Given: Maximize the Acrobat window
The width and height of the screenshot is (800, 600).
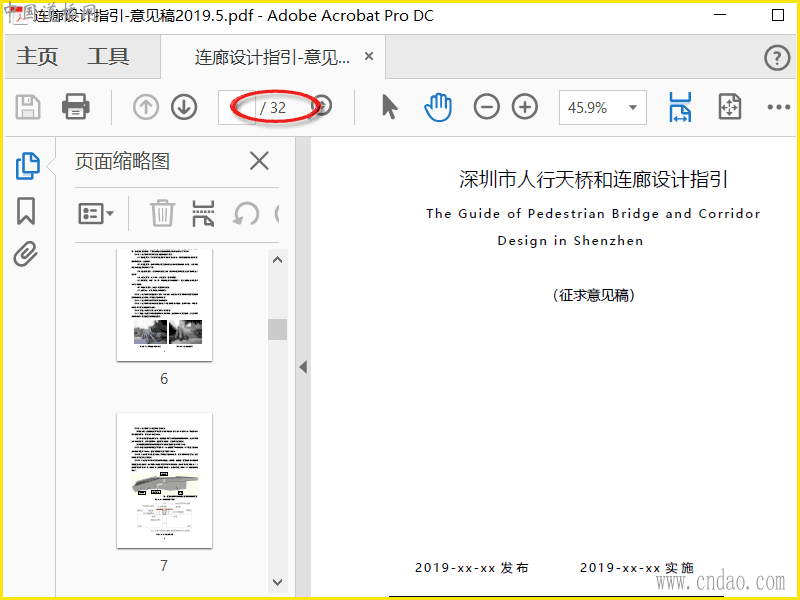Looking at the screenshot, I should coord(778,15).
